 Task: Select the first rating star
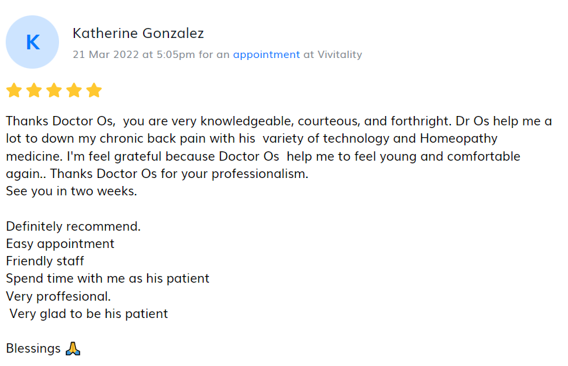click(x=14, y=90)
